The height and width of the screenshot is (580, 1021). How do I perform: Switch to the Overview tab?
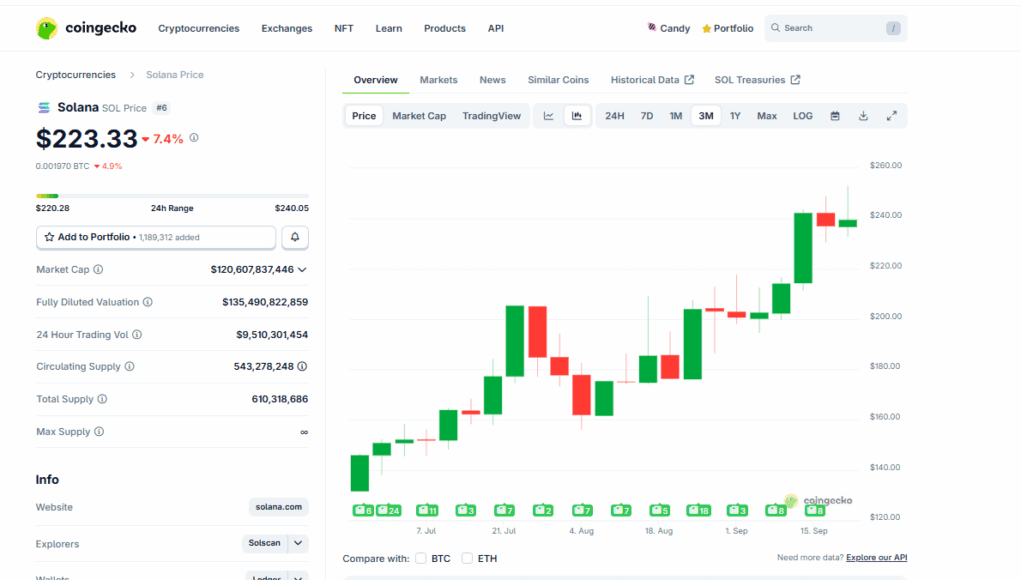point(376,80)
